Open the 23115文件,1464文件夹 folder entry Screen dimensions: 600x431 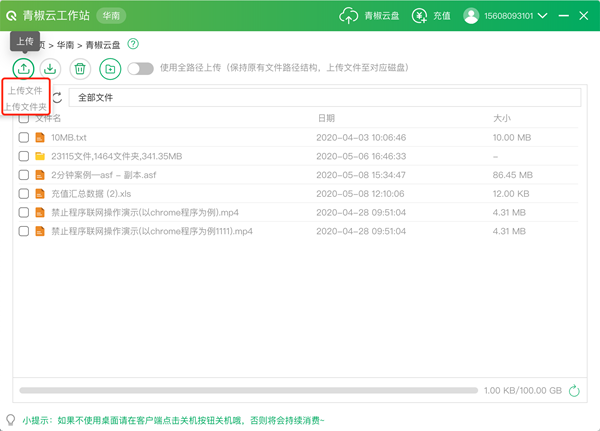115,156
